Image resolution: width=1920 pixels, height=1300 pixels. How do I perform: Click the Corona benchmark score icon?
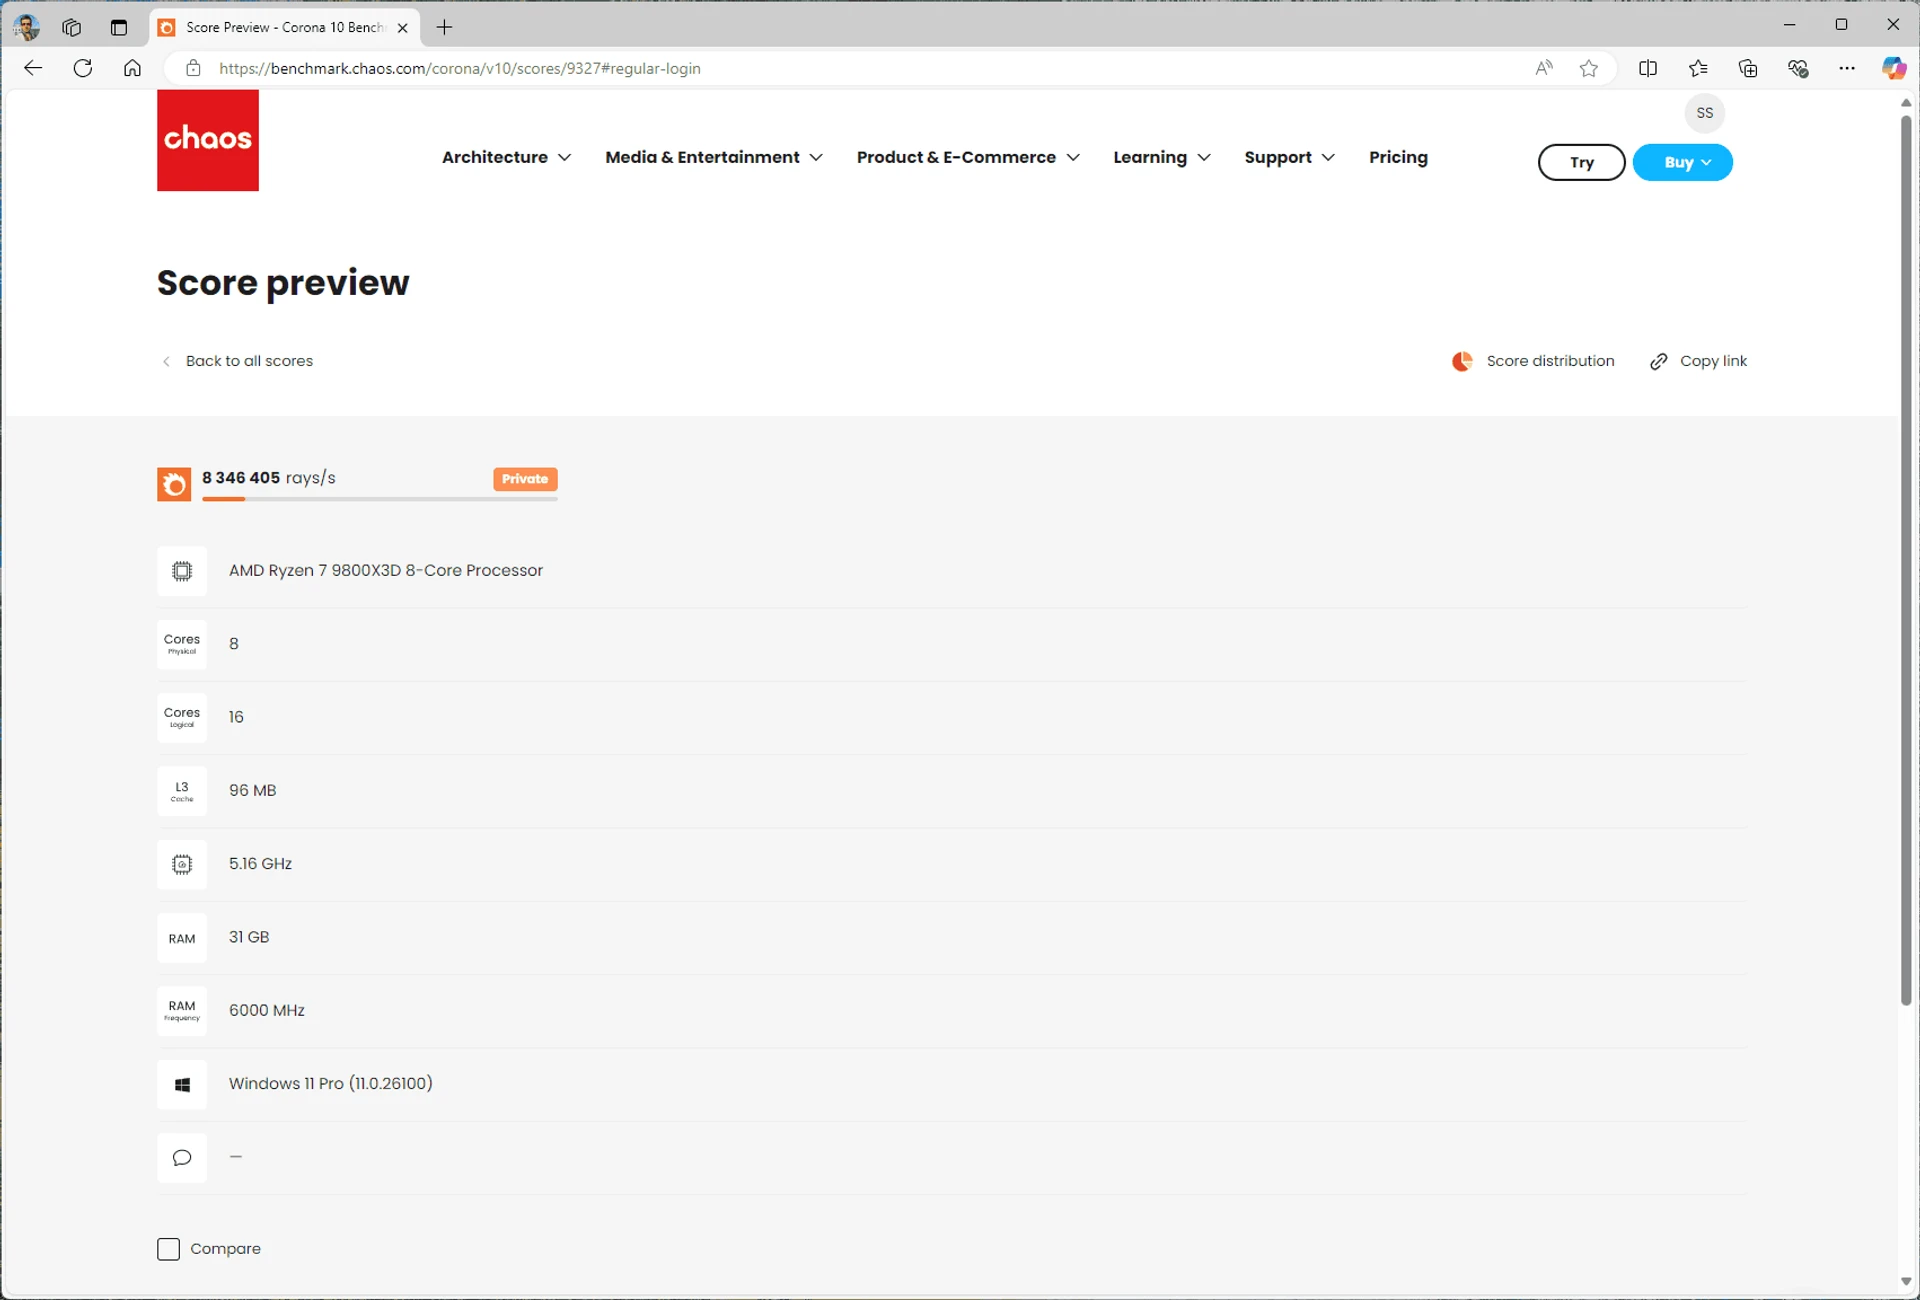(x=174, y=484)
